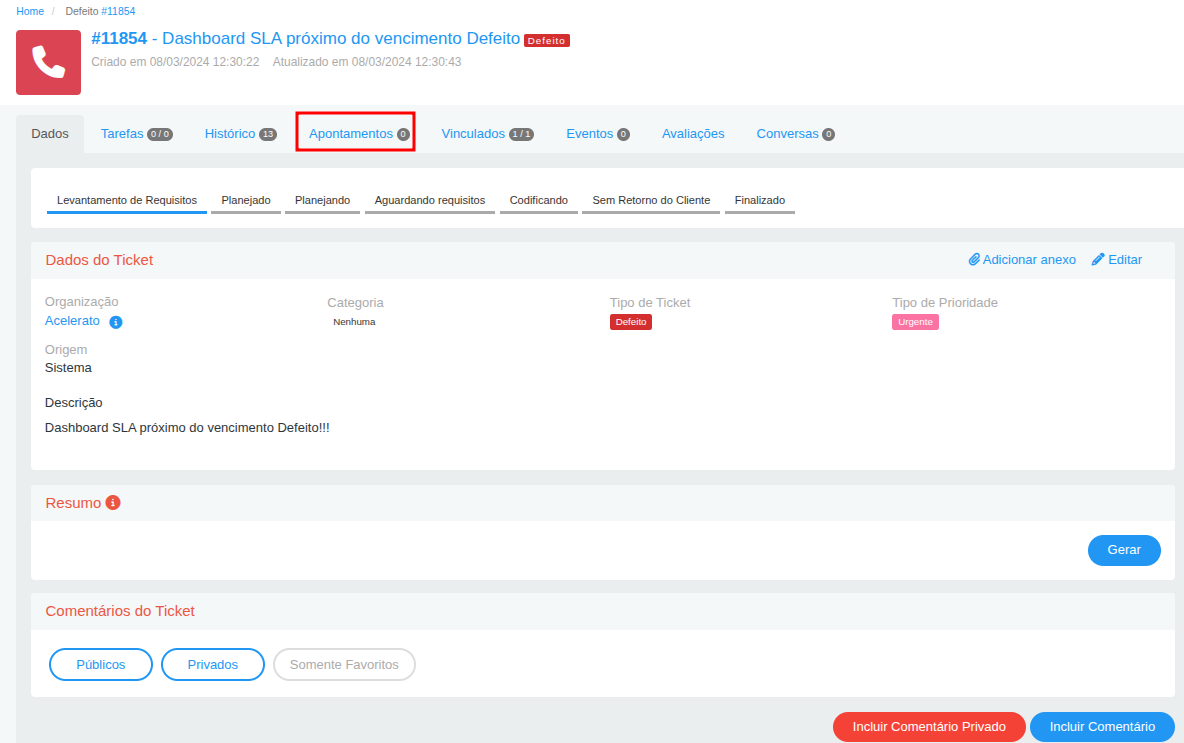
Task: Click the Defeito badge next to the title
Action: [x=547, y=41]
